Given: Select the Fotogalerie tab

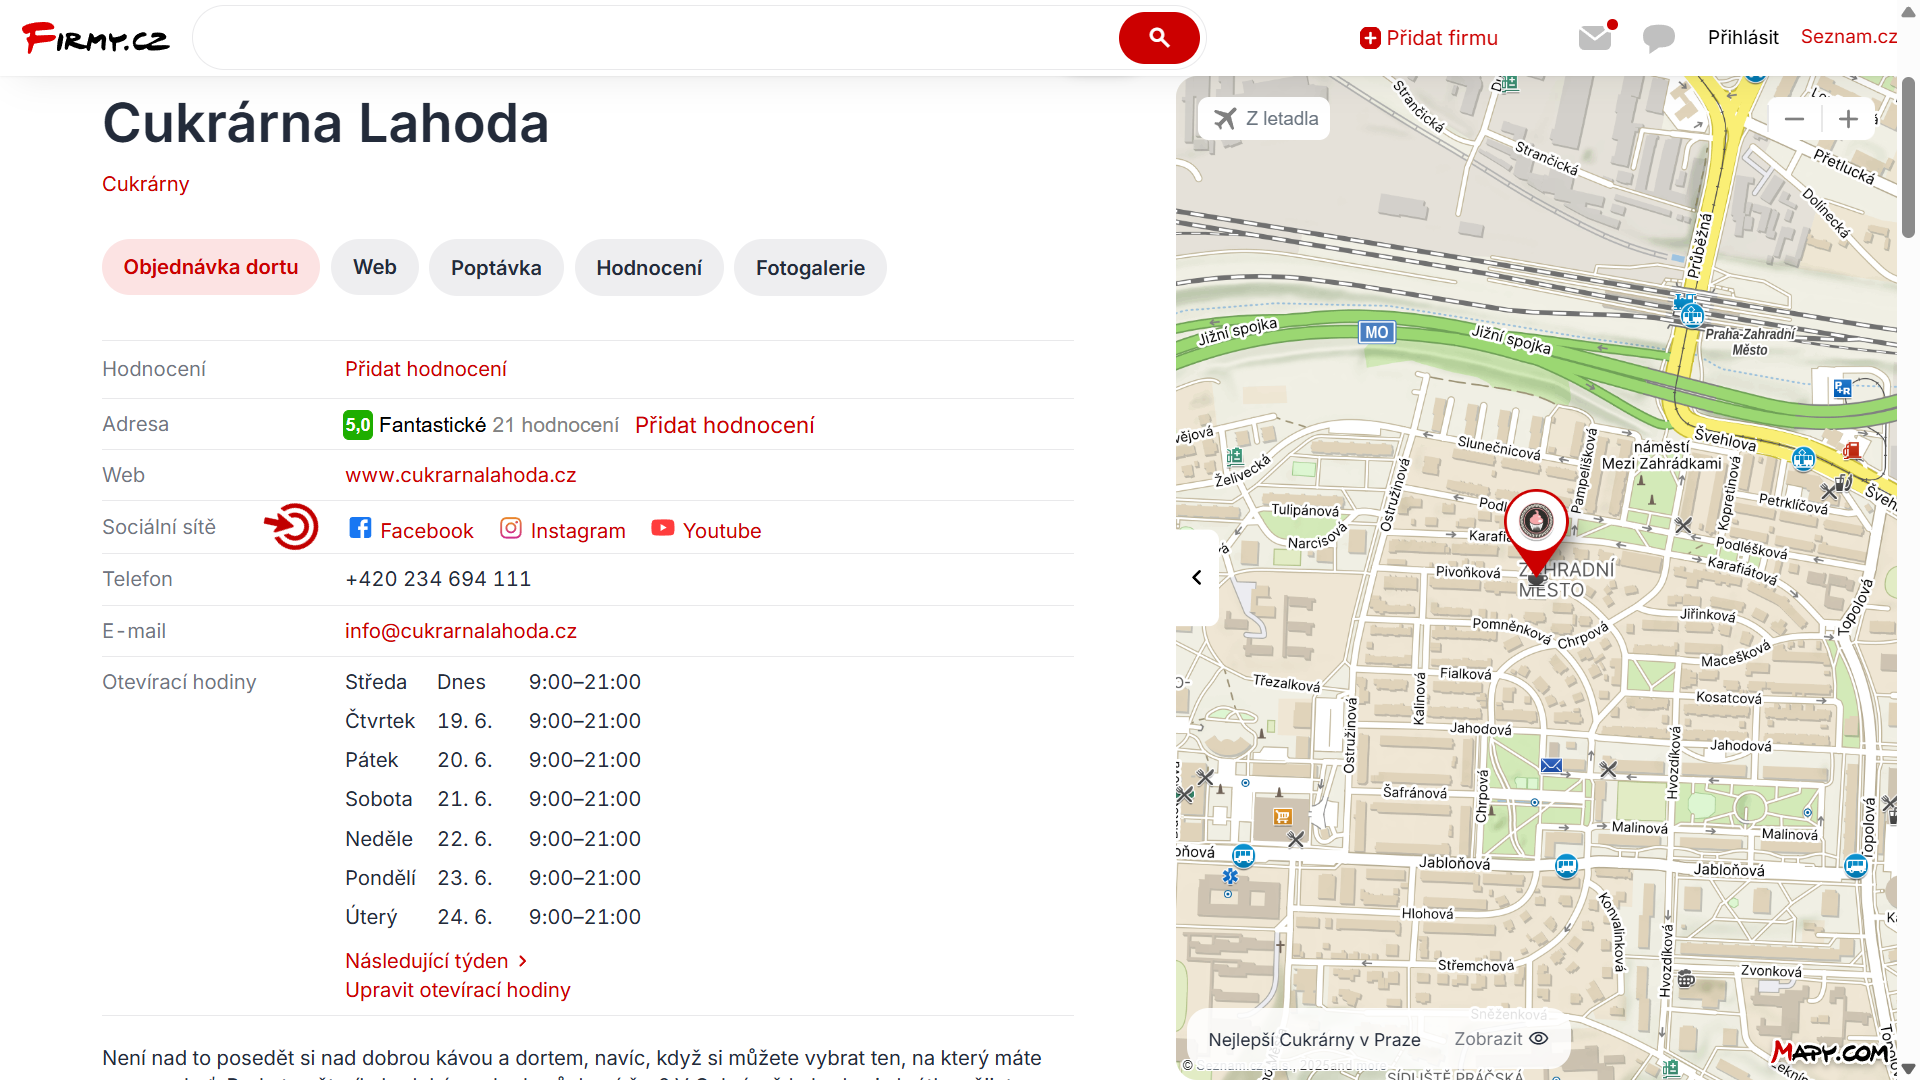Looking at the screenshot, I should click(810, 268).
